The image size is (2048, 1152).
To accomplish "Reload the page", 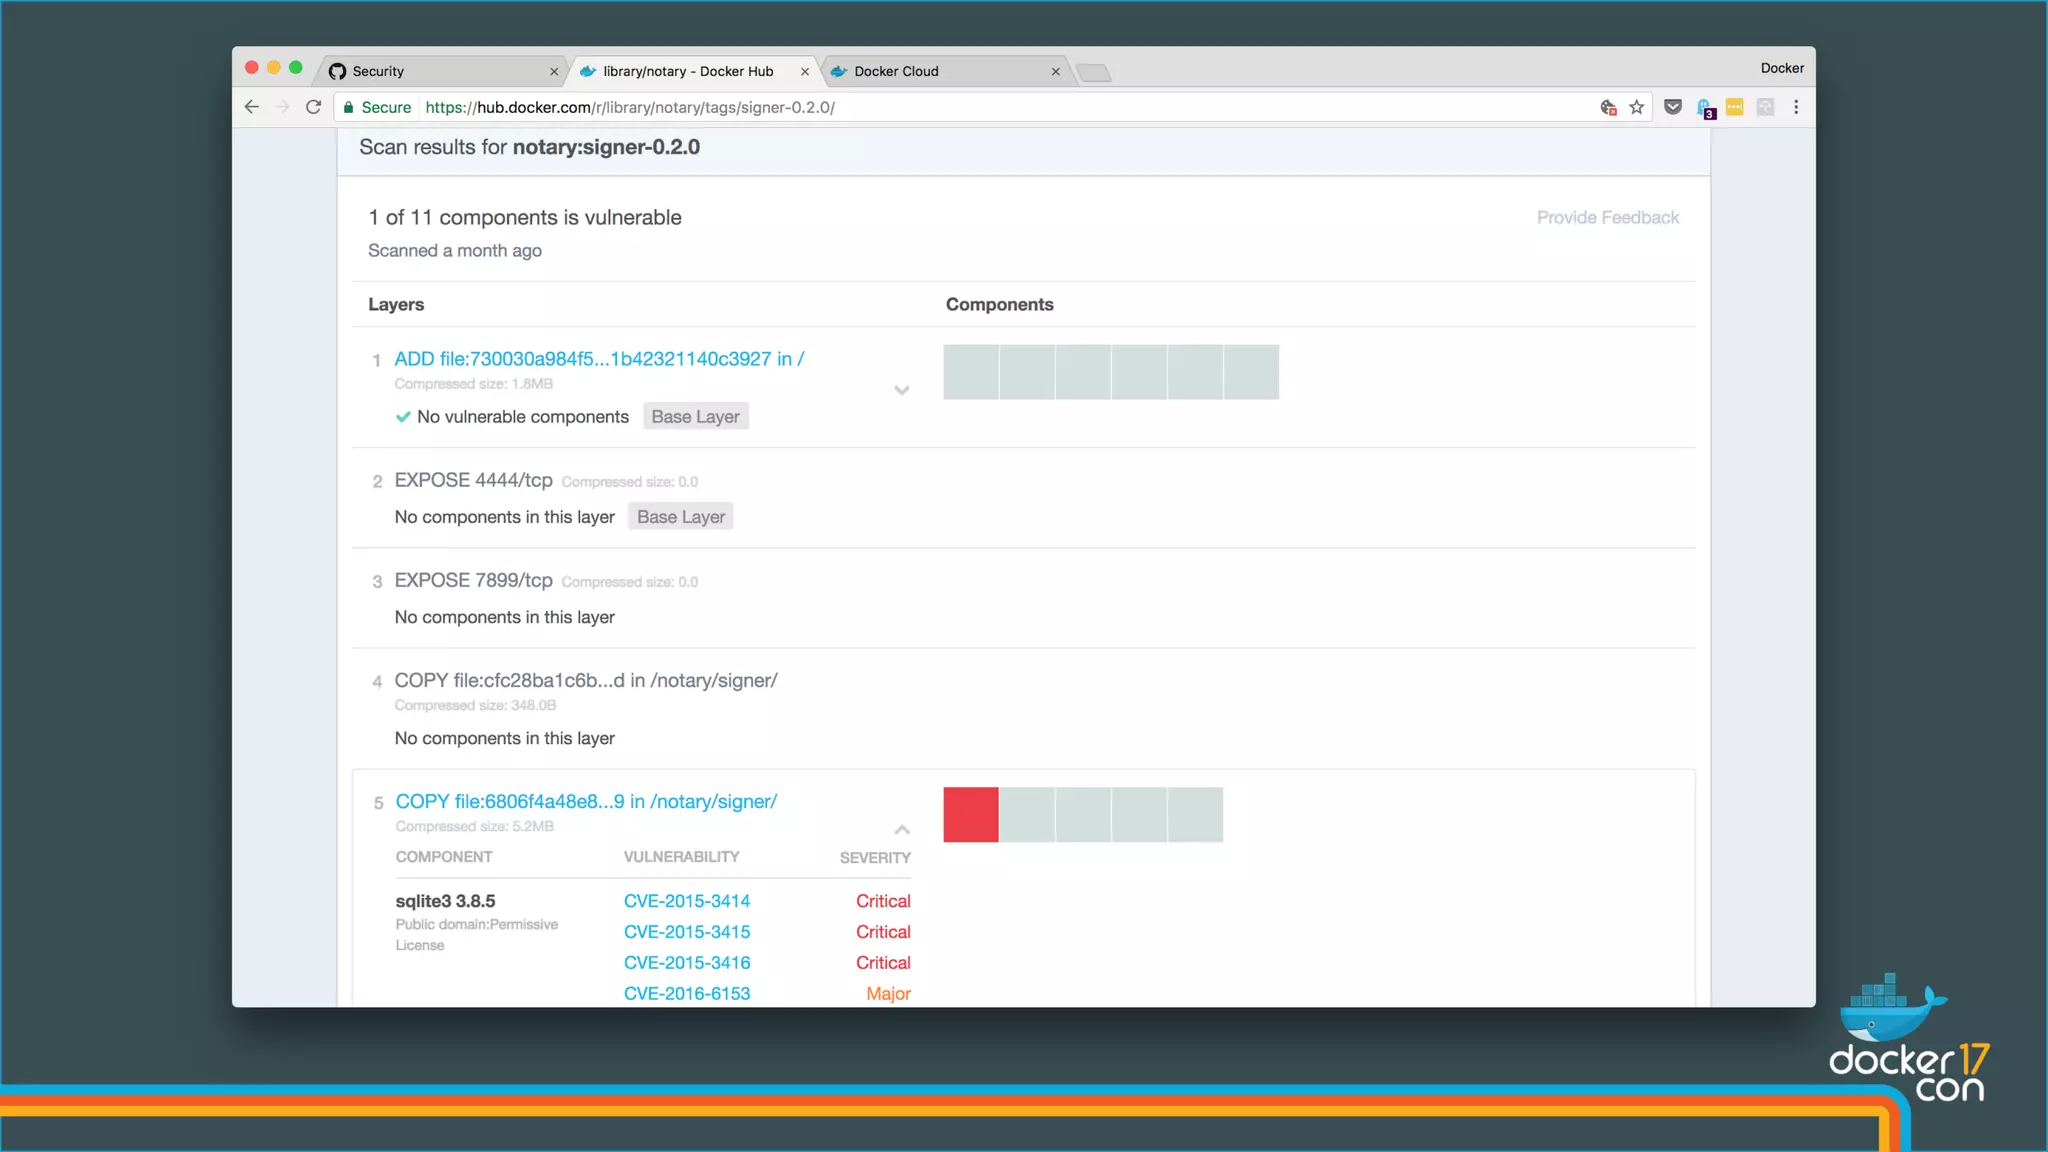I will (x=313, y=107).
